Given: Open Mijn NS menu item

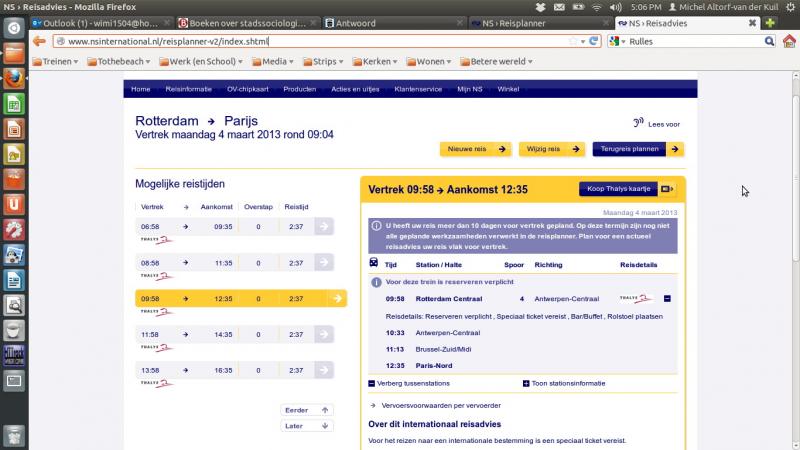Looking at the screenshot, I should 469,89.
